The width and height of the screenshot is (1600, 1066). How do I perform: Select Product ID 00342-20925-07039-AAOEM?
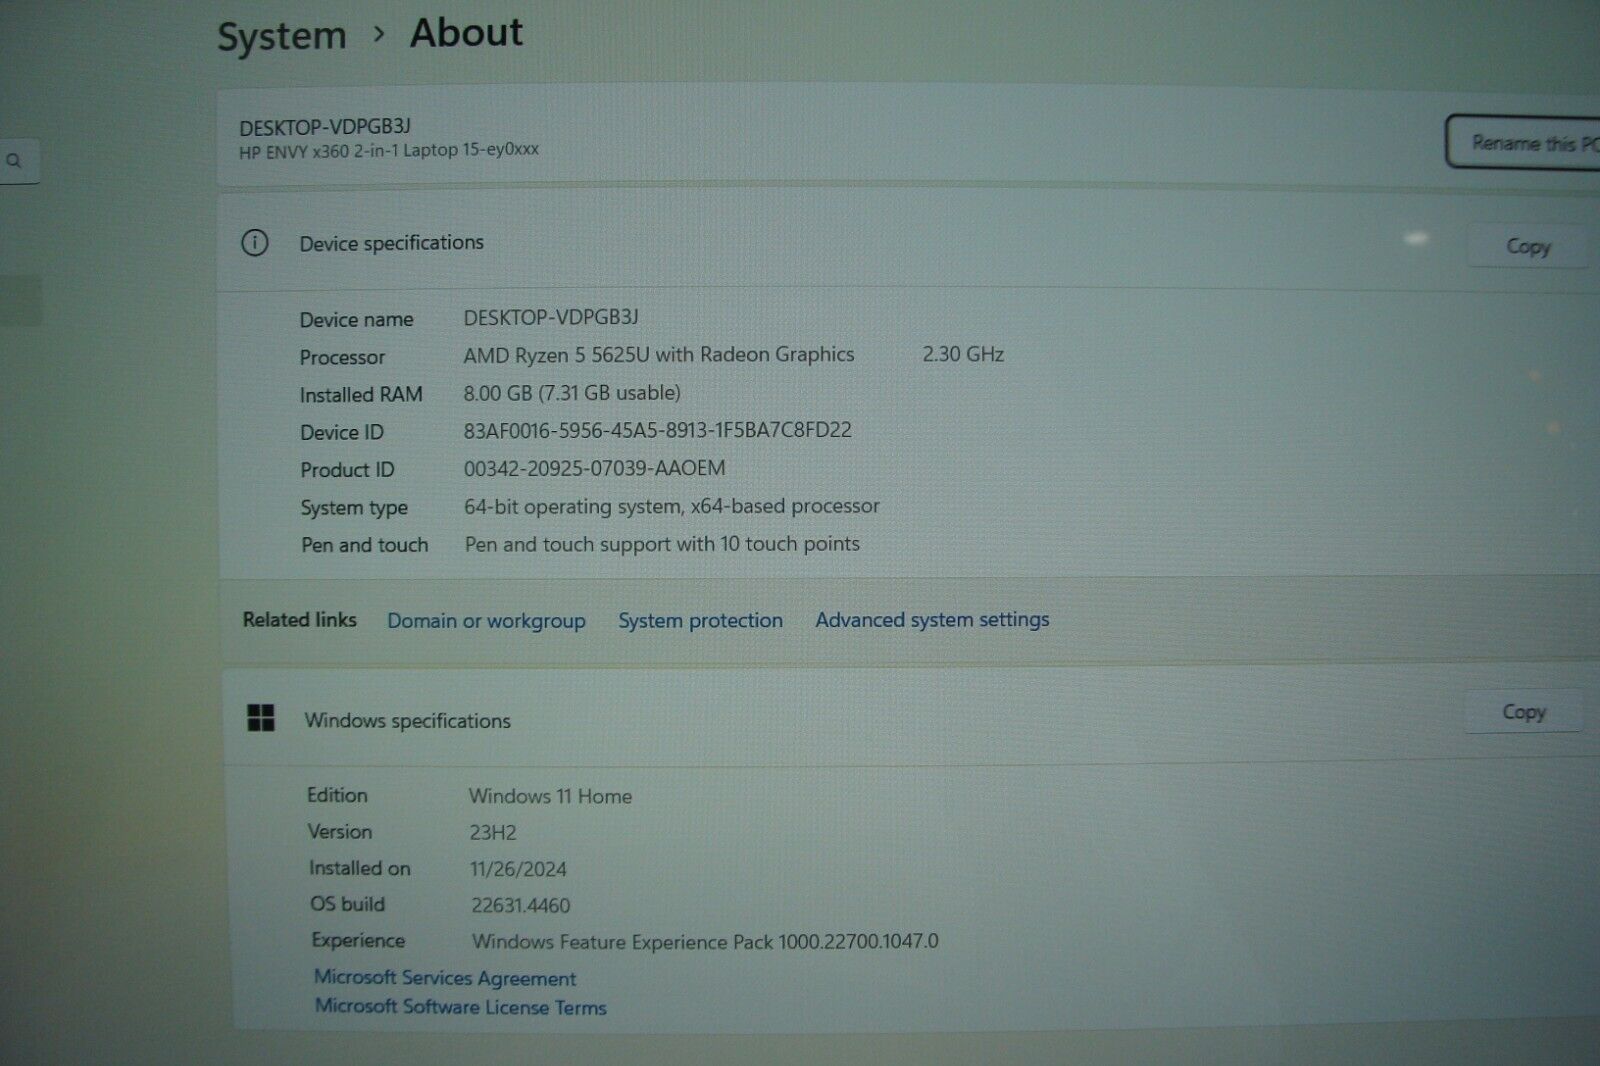pos(595,468)
